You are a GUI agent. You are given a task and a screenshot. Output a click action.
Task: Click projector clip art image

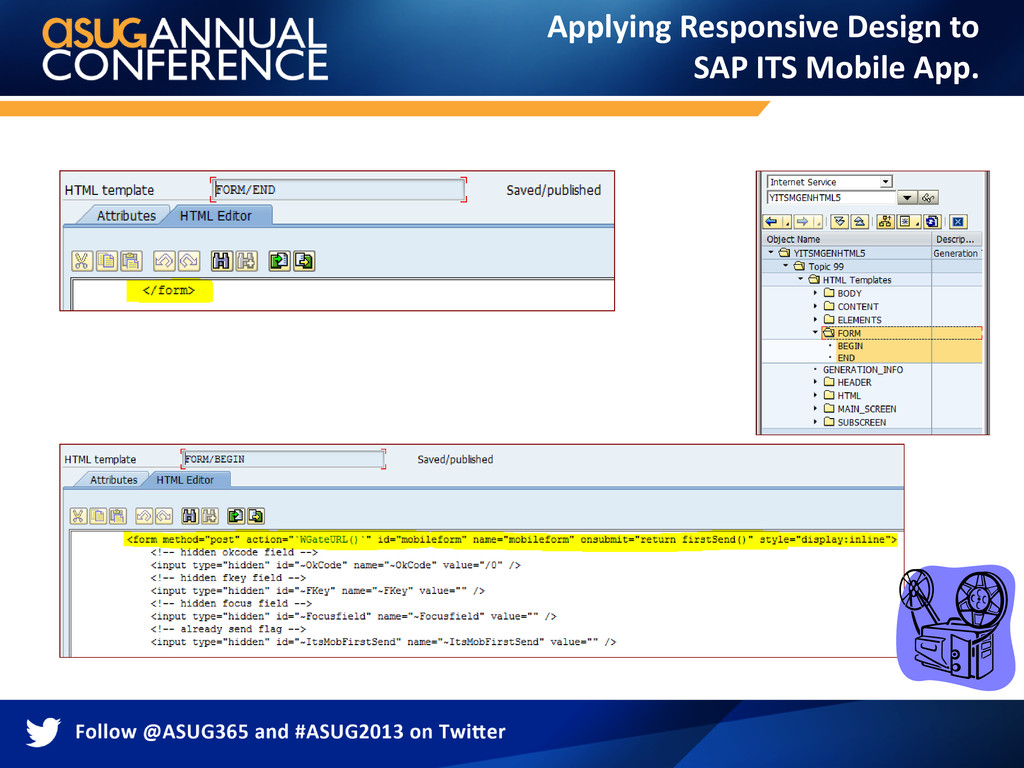tap(955, 627)
